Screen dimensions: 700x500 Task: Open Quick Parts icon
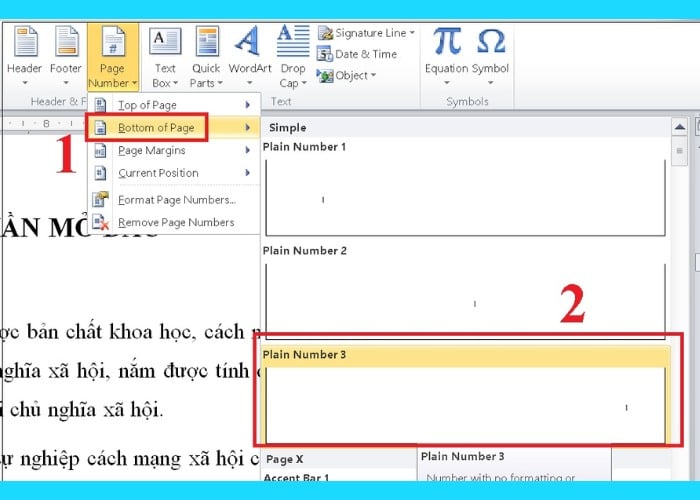pyautogui.click(x=207, y=41)
